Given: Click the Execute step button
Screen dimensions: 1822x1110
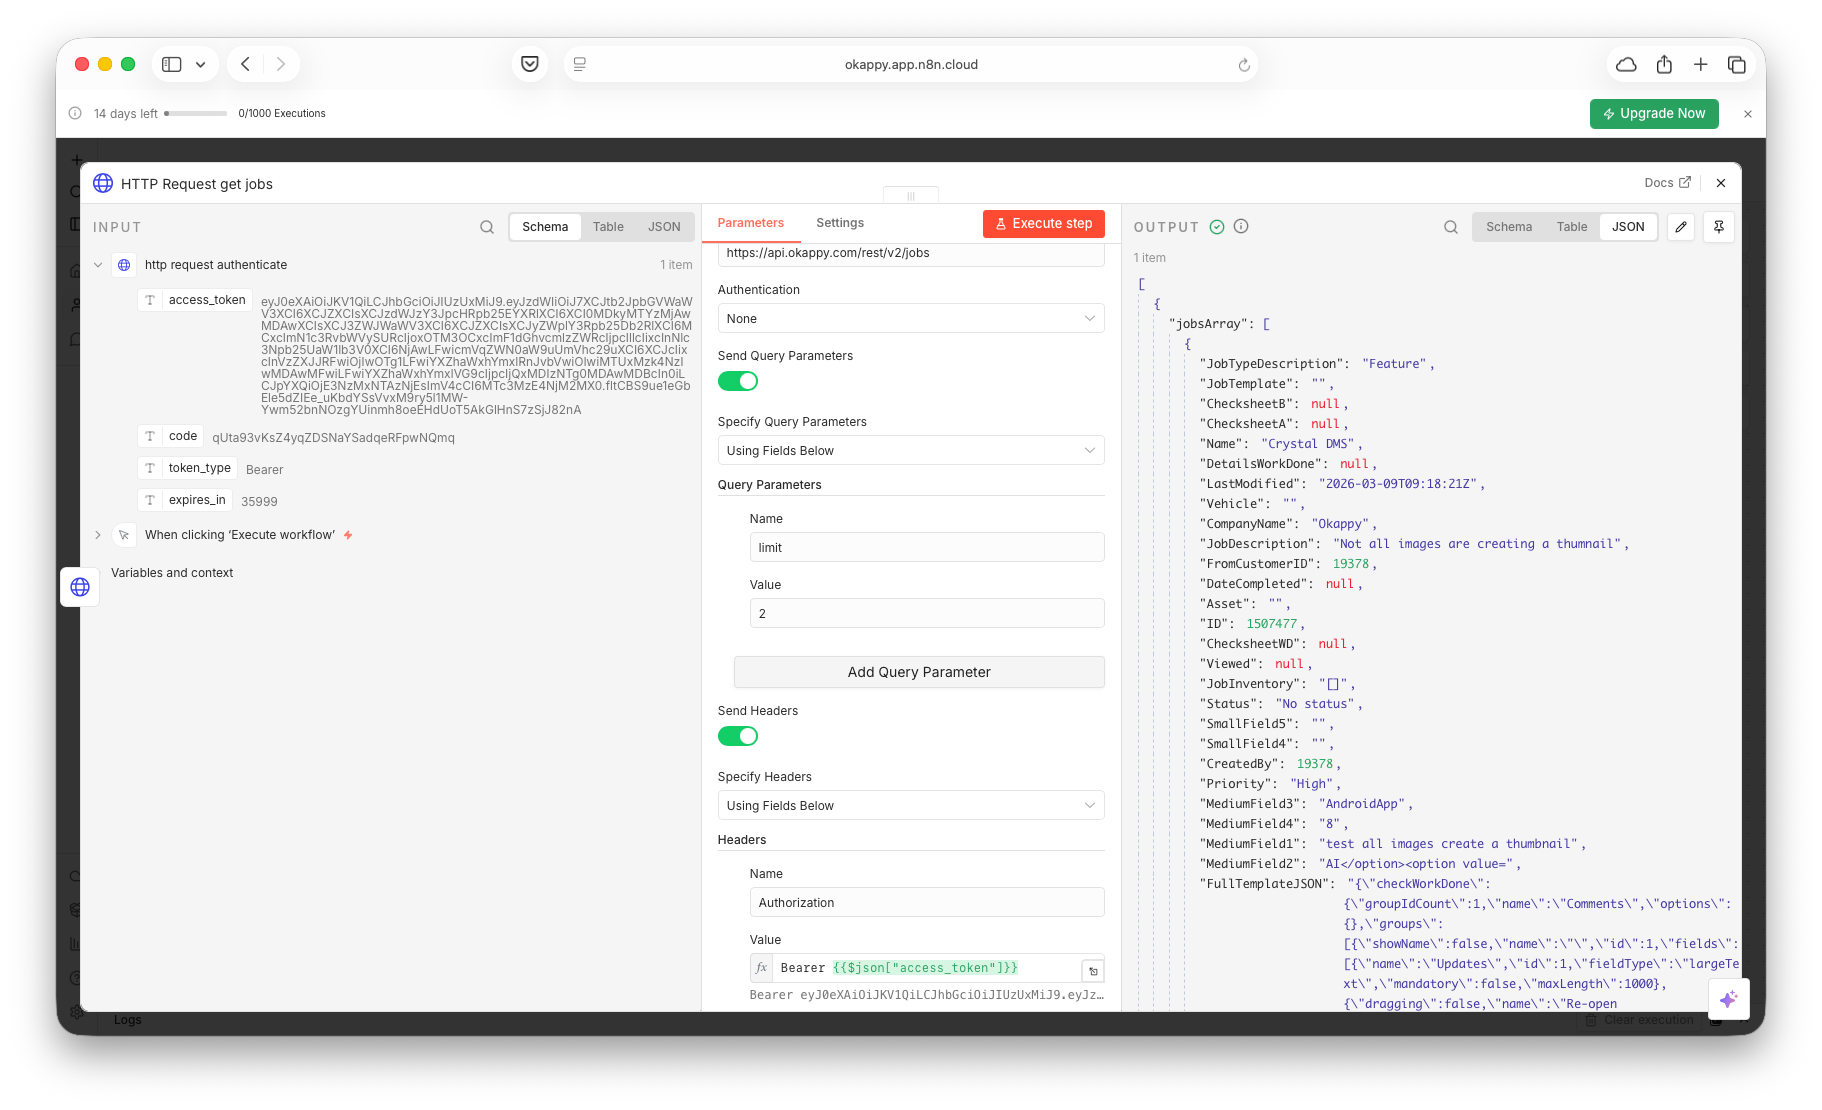Looking at the screenshot, I should point(1044,224).
